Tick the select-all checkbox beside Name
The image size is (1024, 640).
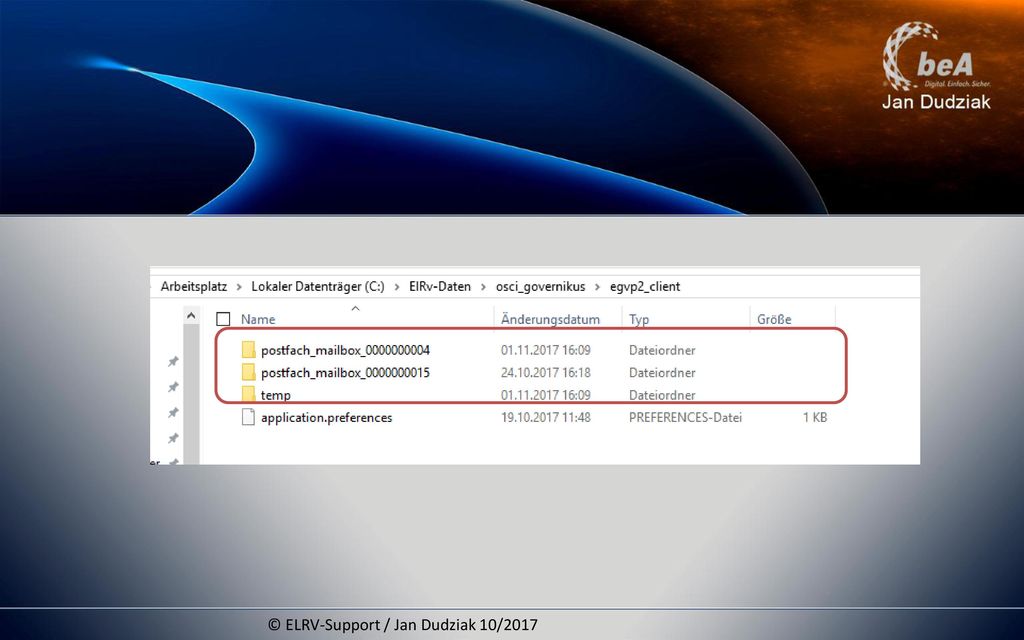(x=223, y=319)
